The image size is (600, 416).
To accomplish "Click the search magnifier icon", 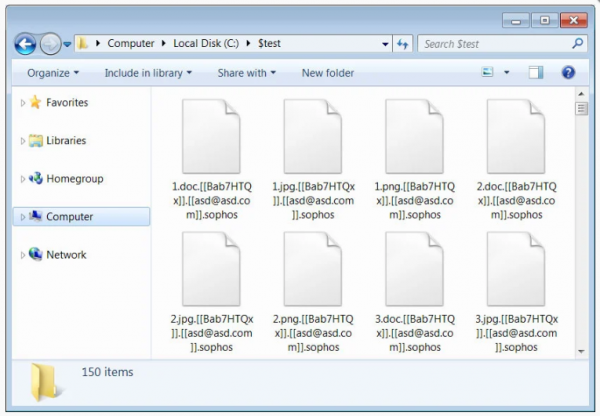I will (x=577, y=44).
